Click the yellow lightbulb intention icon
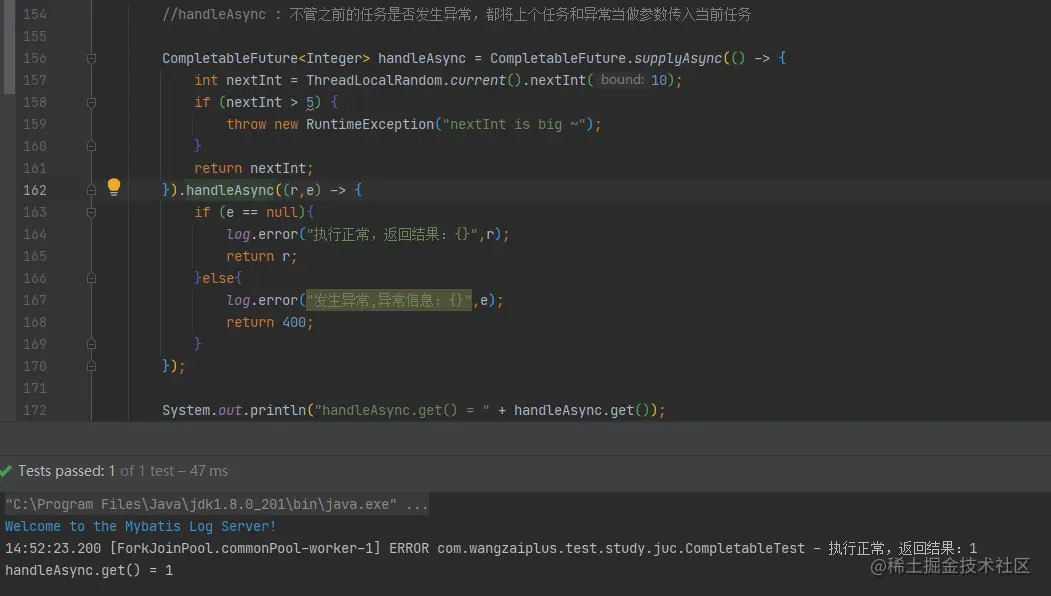Image resolution: width=1051 pixels, height=596 pixels. point(114,187)
